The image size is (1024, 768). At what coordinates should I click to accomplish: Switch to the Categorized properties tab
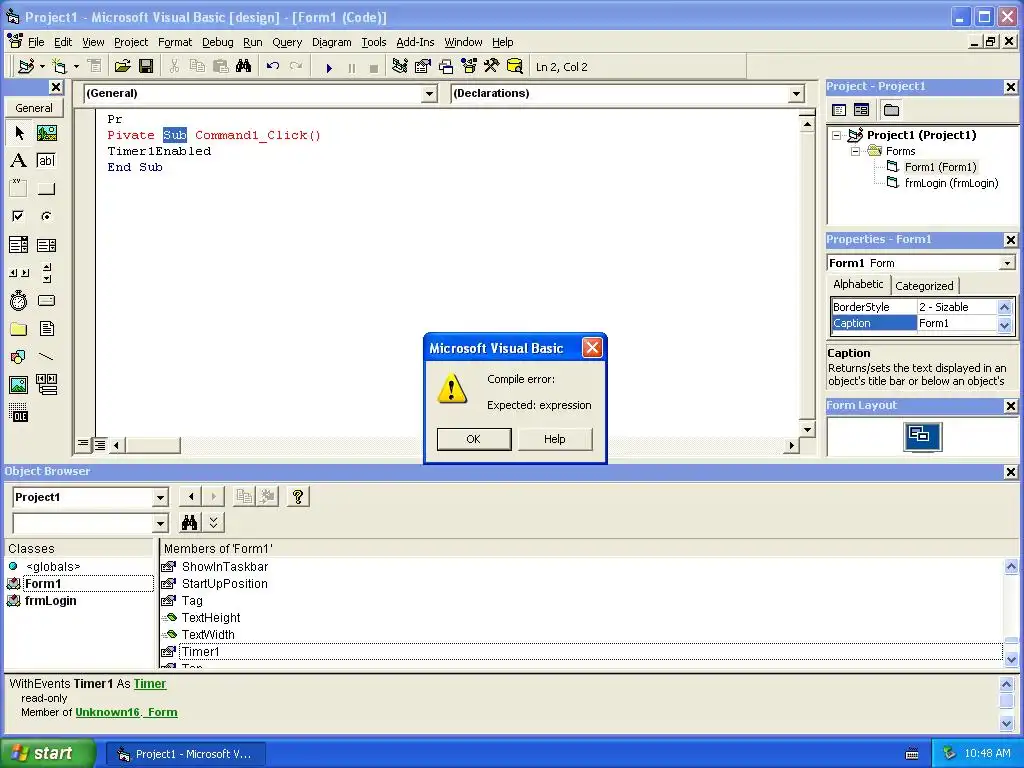924,285
